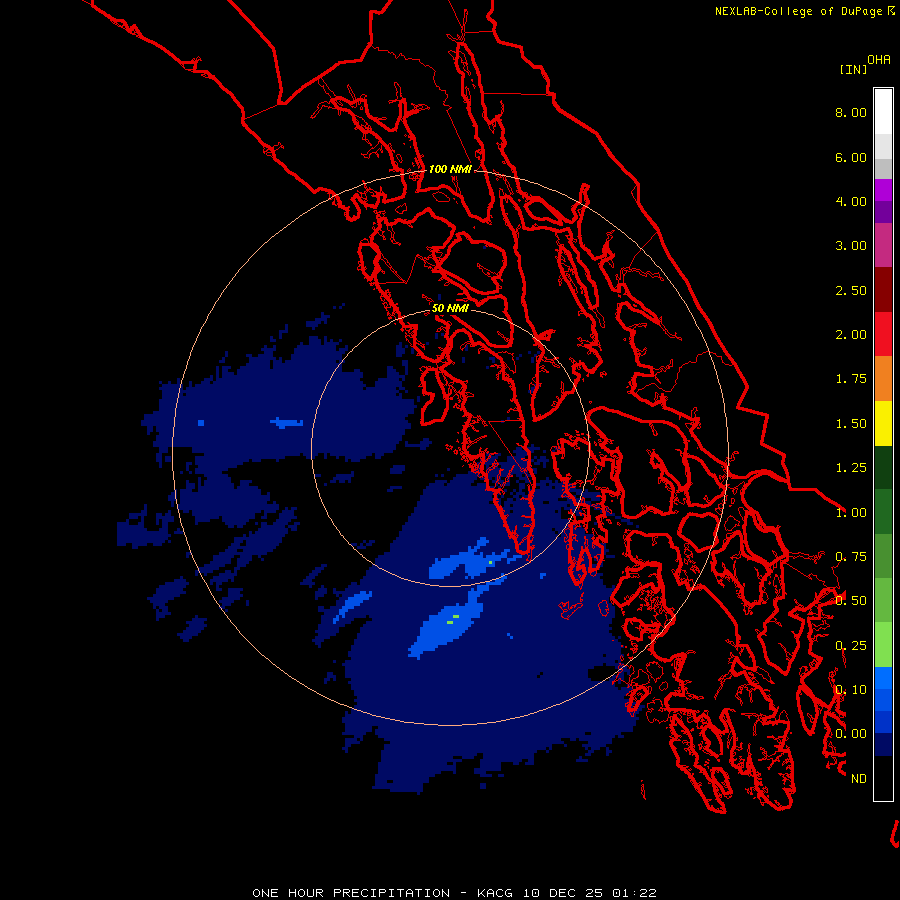The width and height of the screenshot is (900, 900).
Task: Click the 2.50 legend value
Action: point(851,290)
